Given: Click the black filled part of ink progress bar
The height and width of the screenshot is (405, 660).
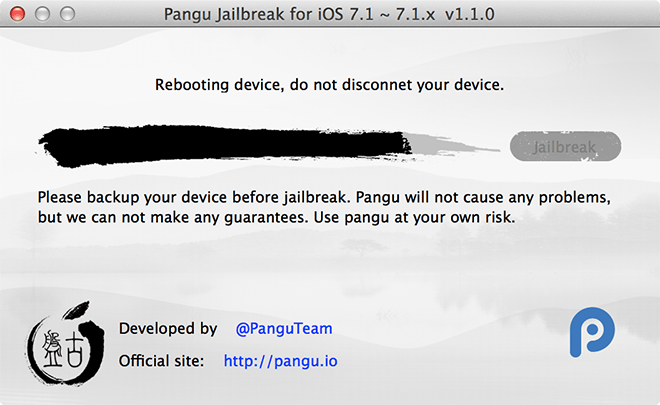Looking at the screenshot, I should [225, 145].
